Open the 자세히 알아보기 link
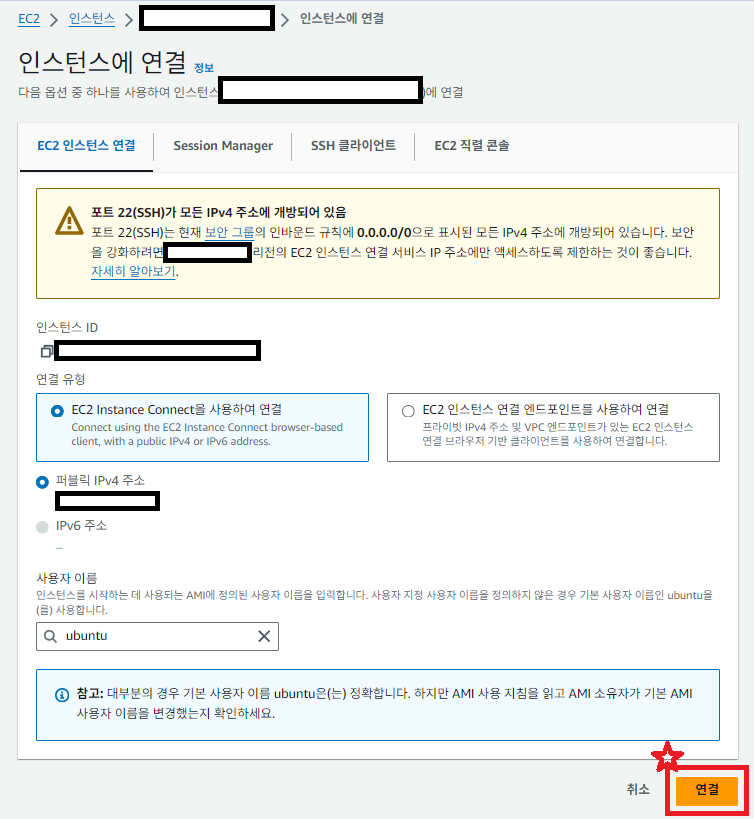 click(x=133, y=272)
